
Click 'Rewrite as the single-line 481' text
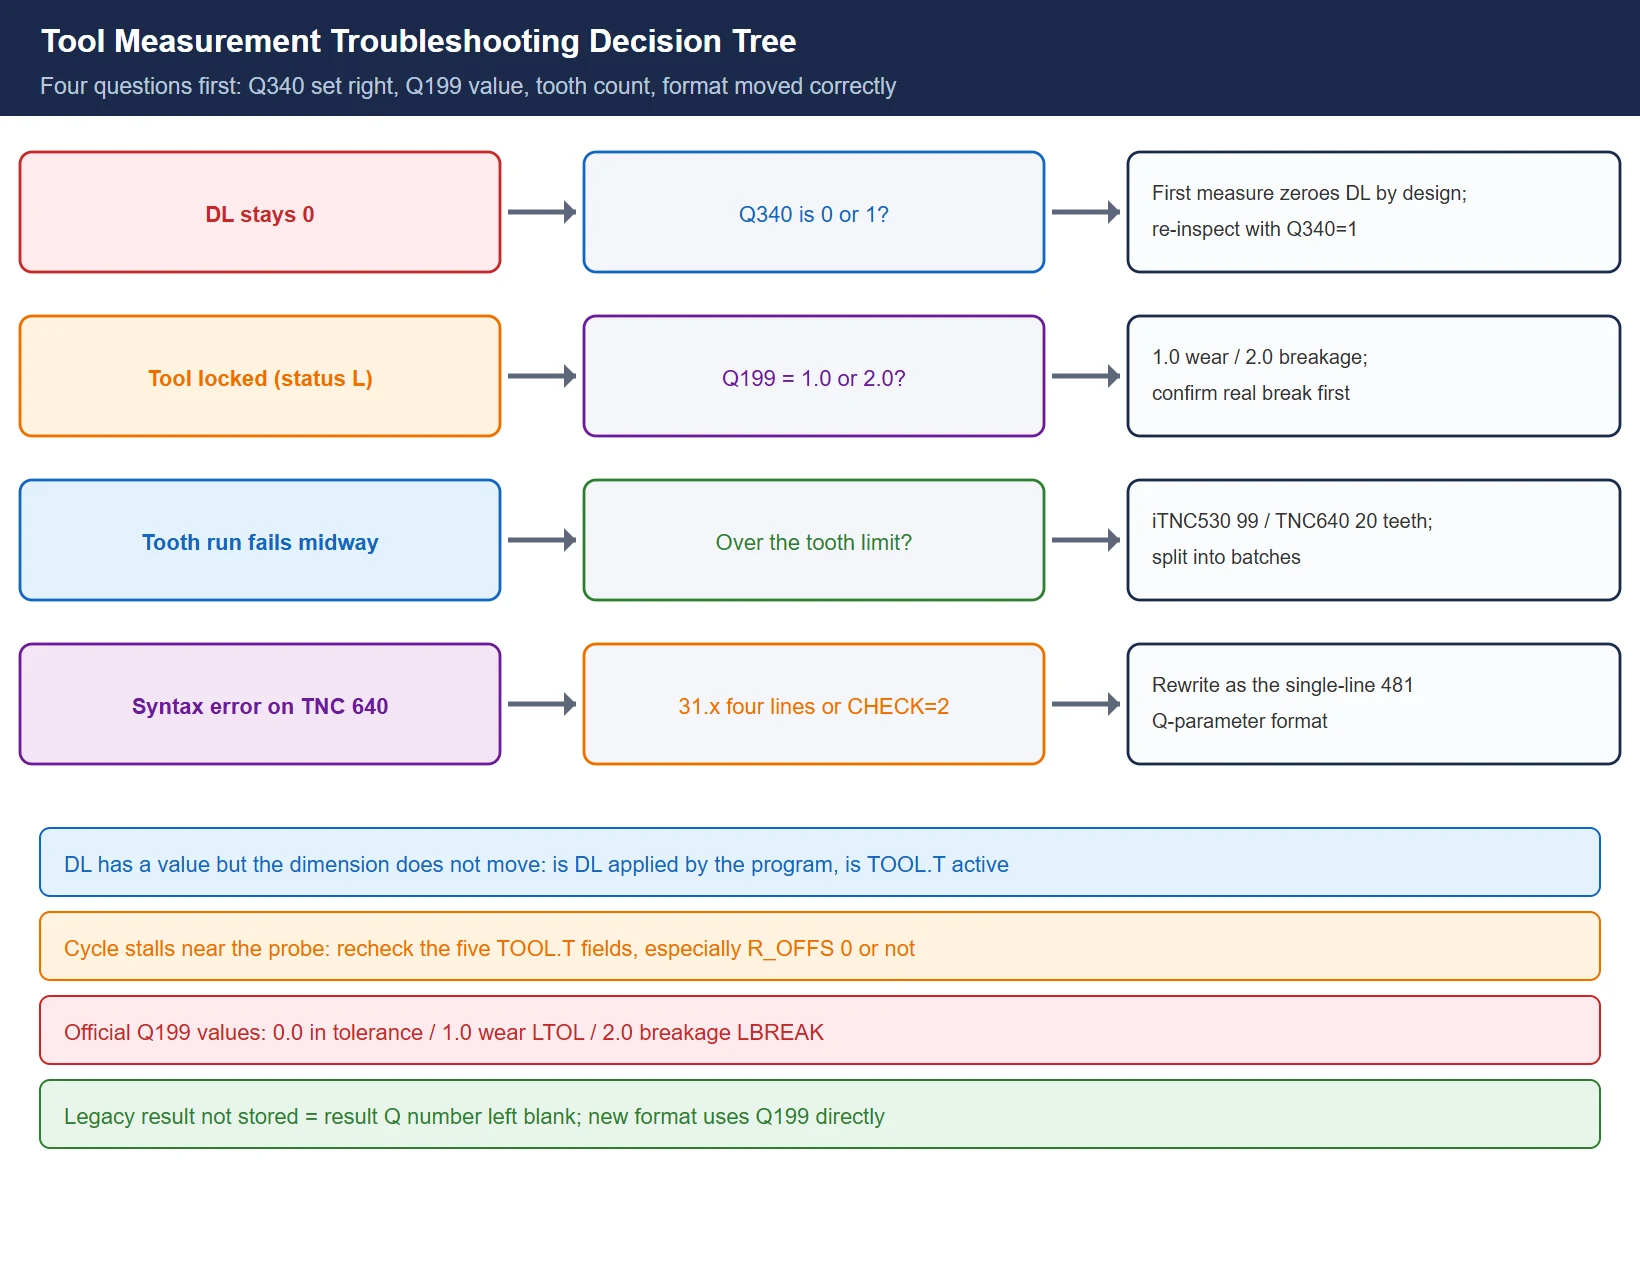pos(1282,685)
